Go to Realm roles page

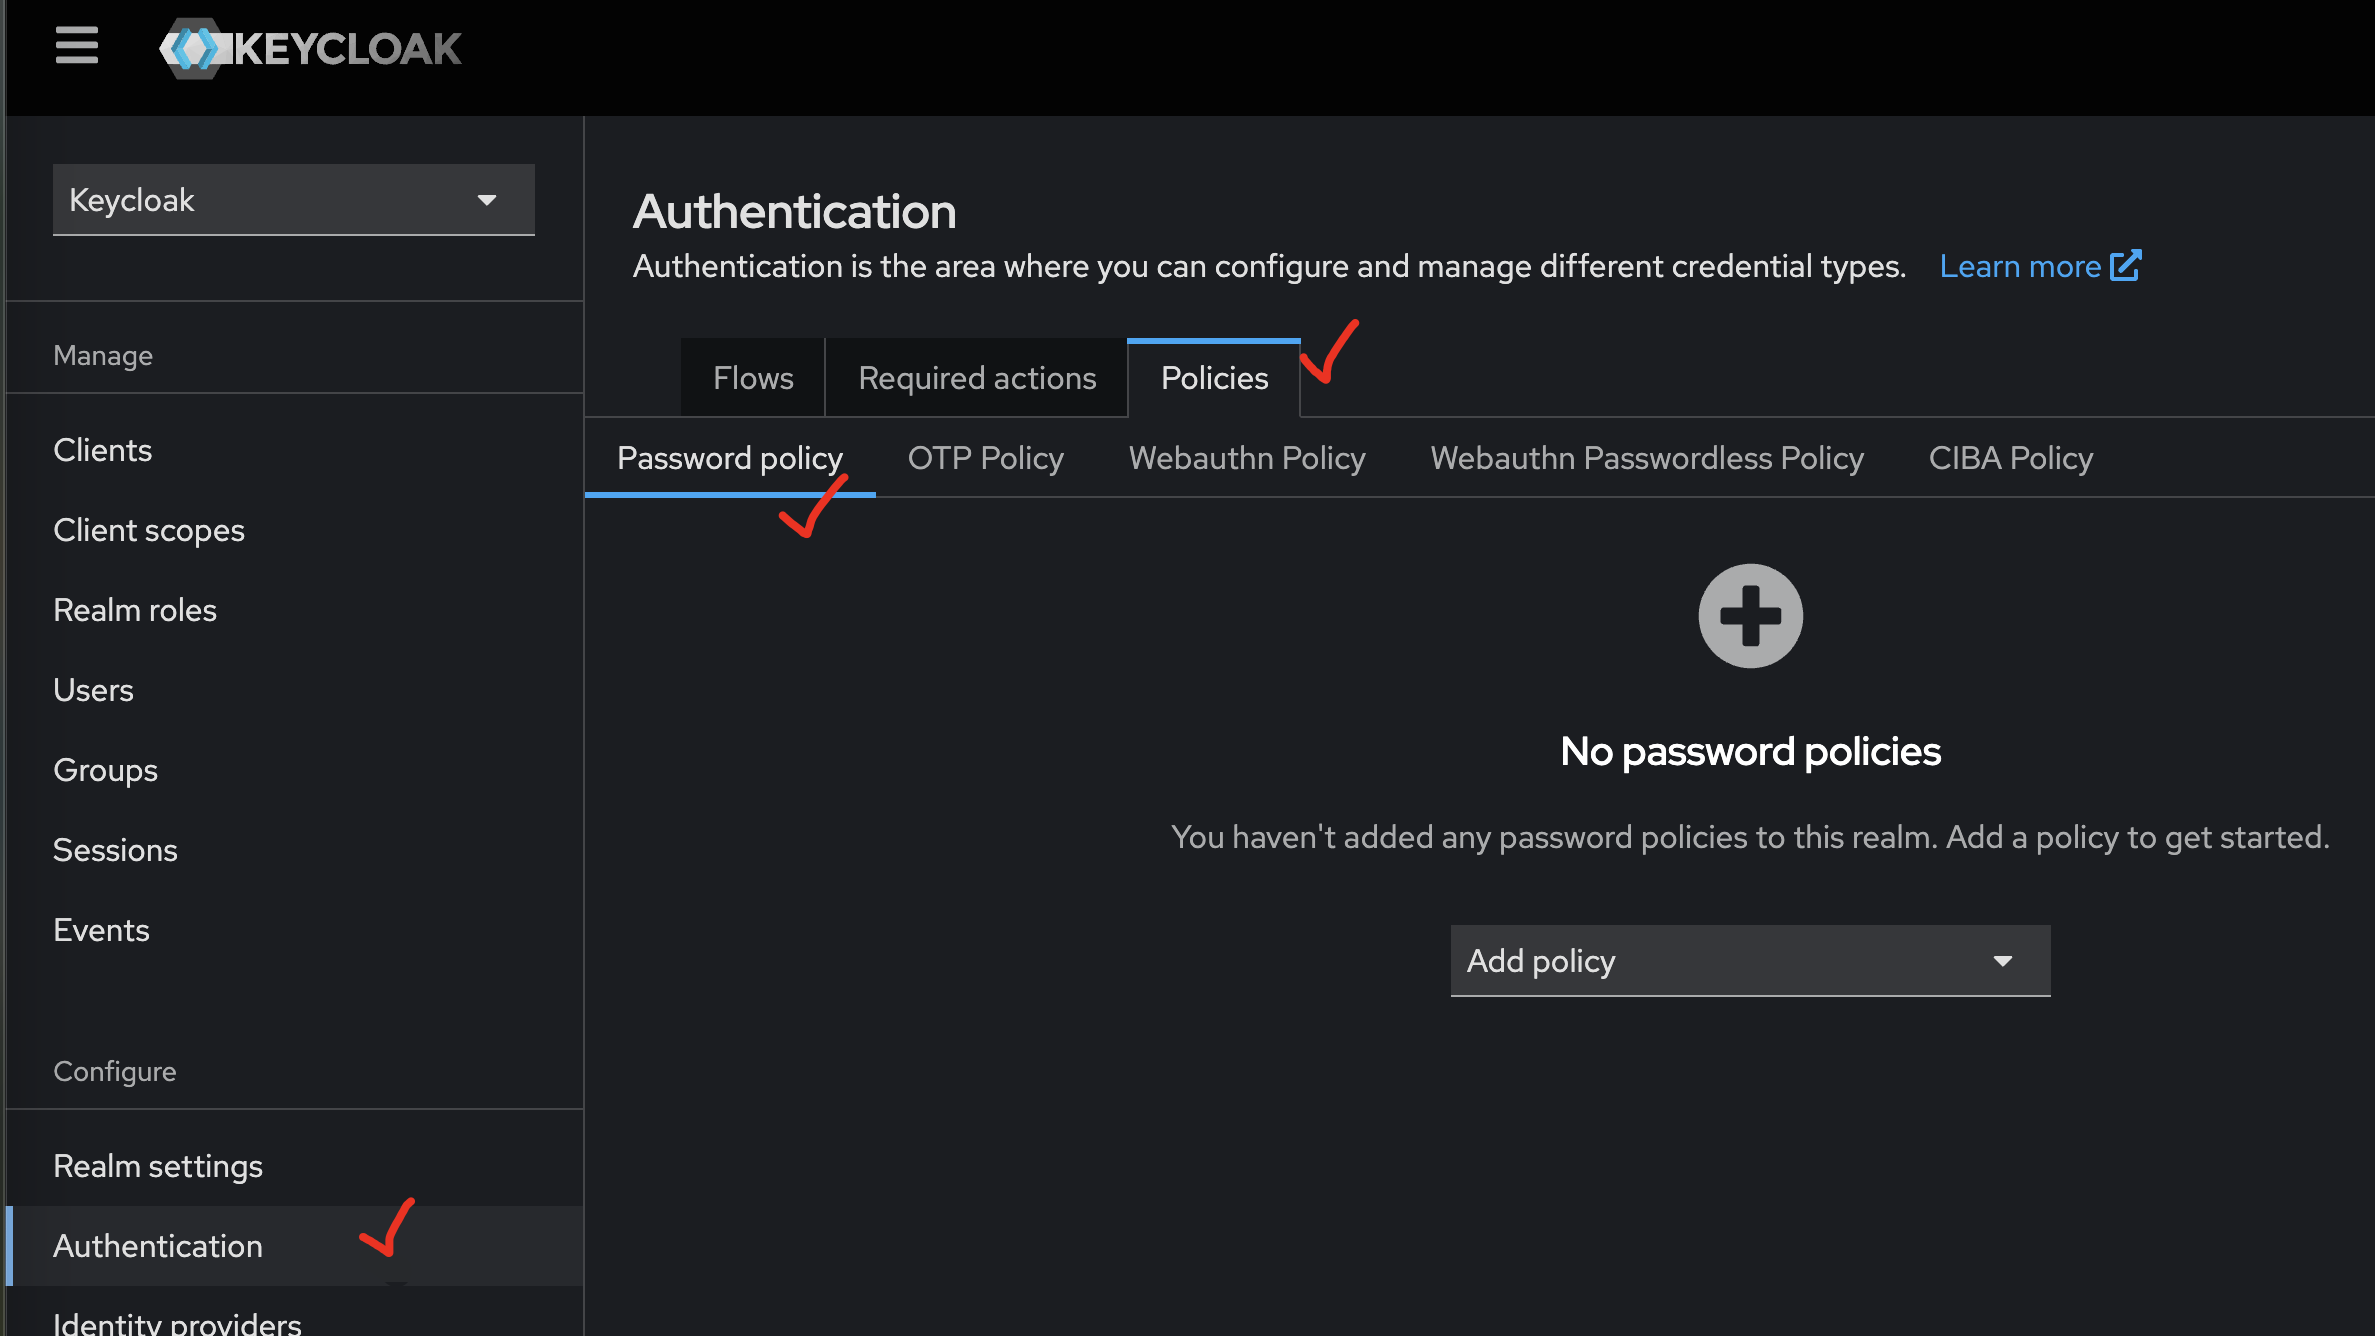coord(135,610)
